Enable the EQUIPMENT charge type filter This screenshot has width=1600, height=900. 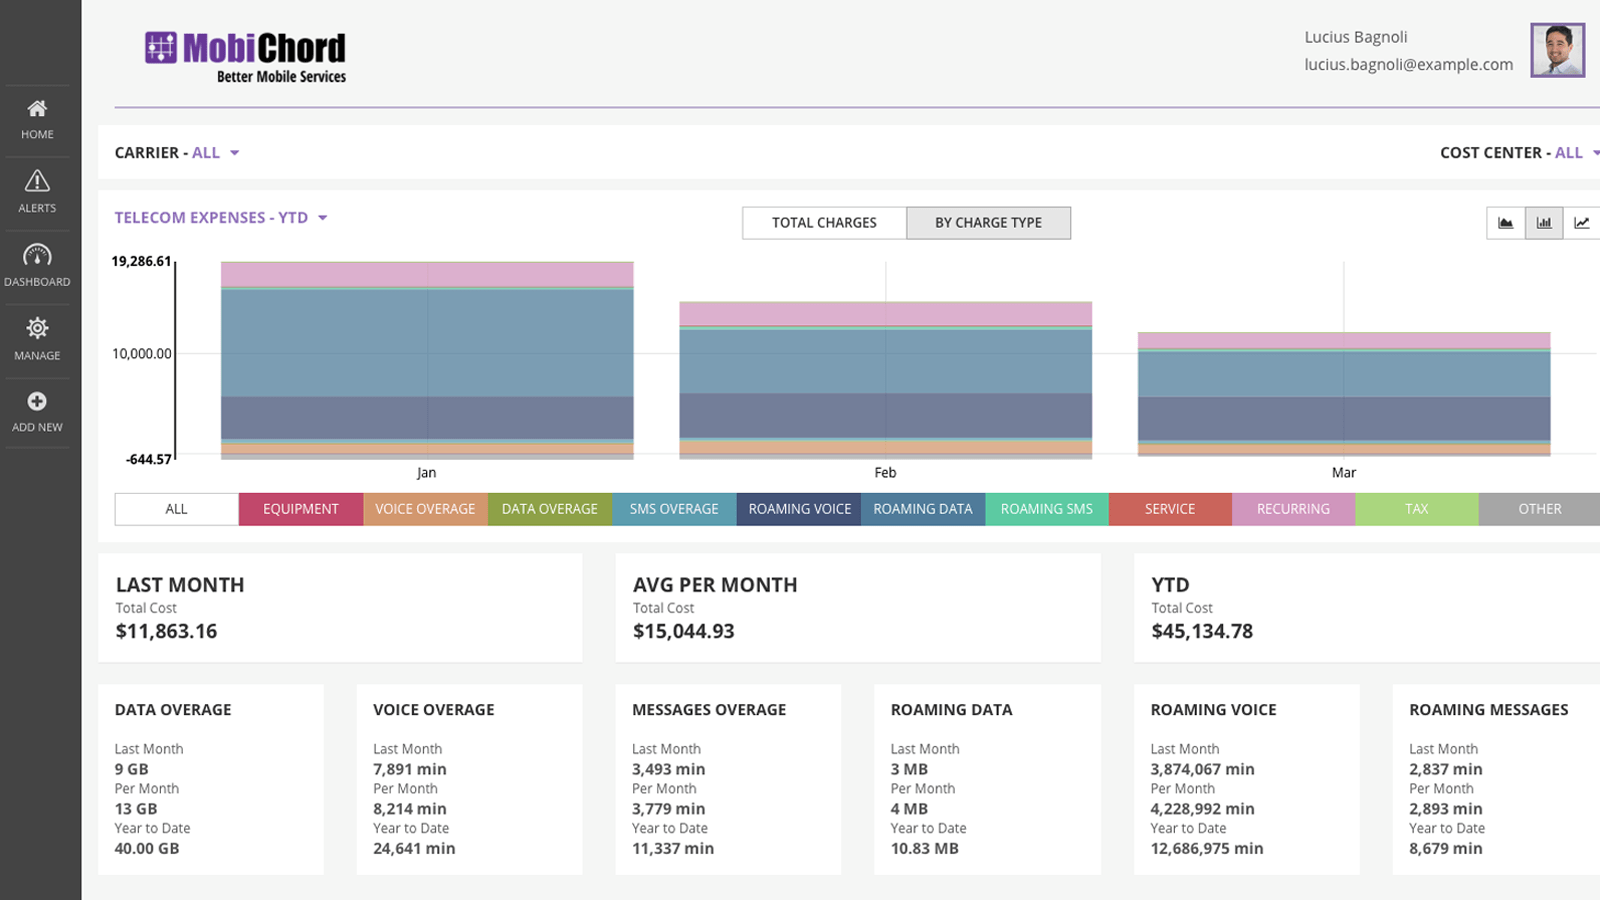click(300, 508)
